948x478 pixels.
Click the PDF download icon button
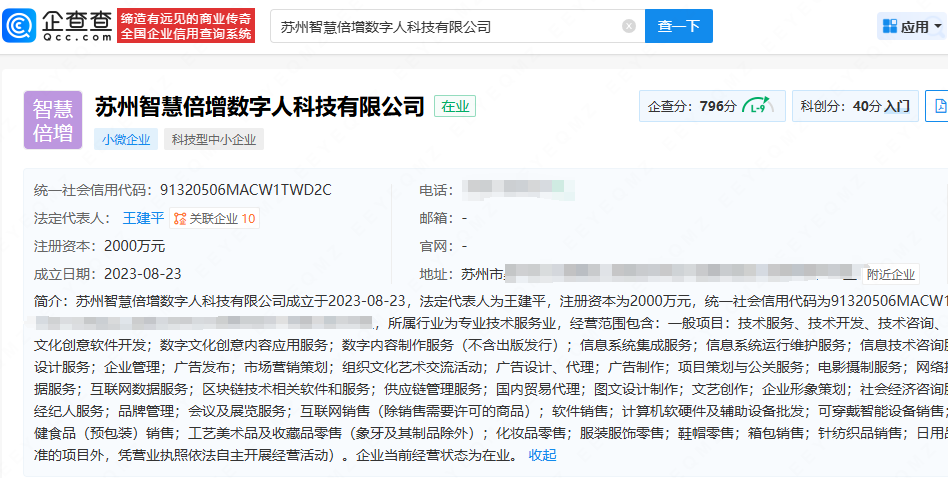(x=938, y=106)
